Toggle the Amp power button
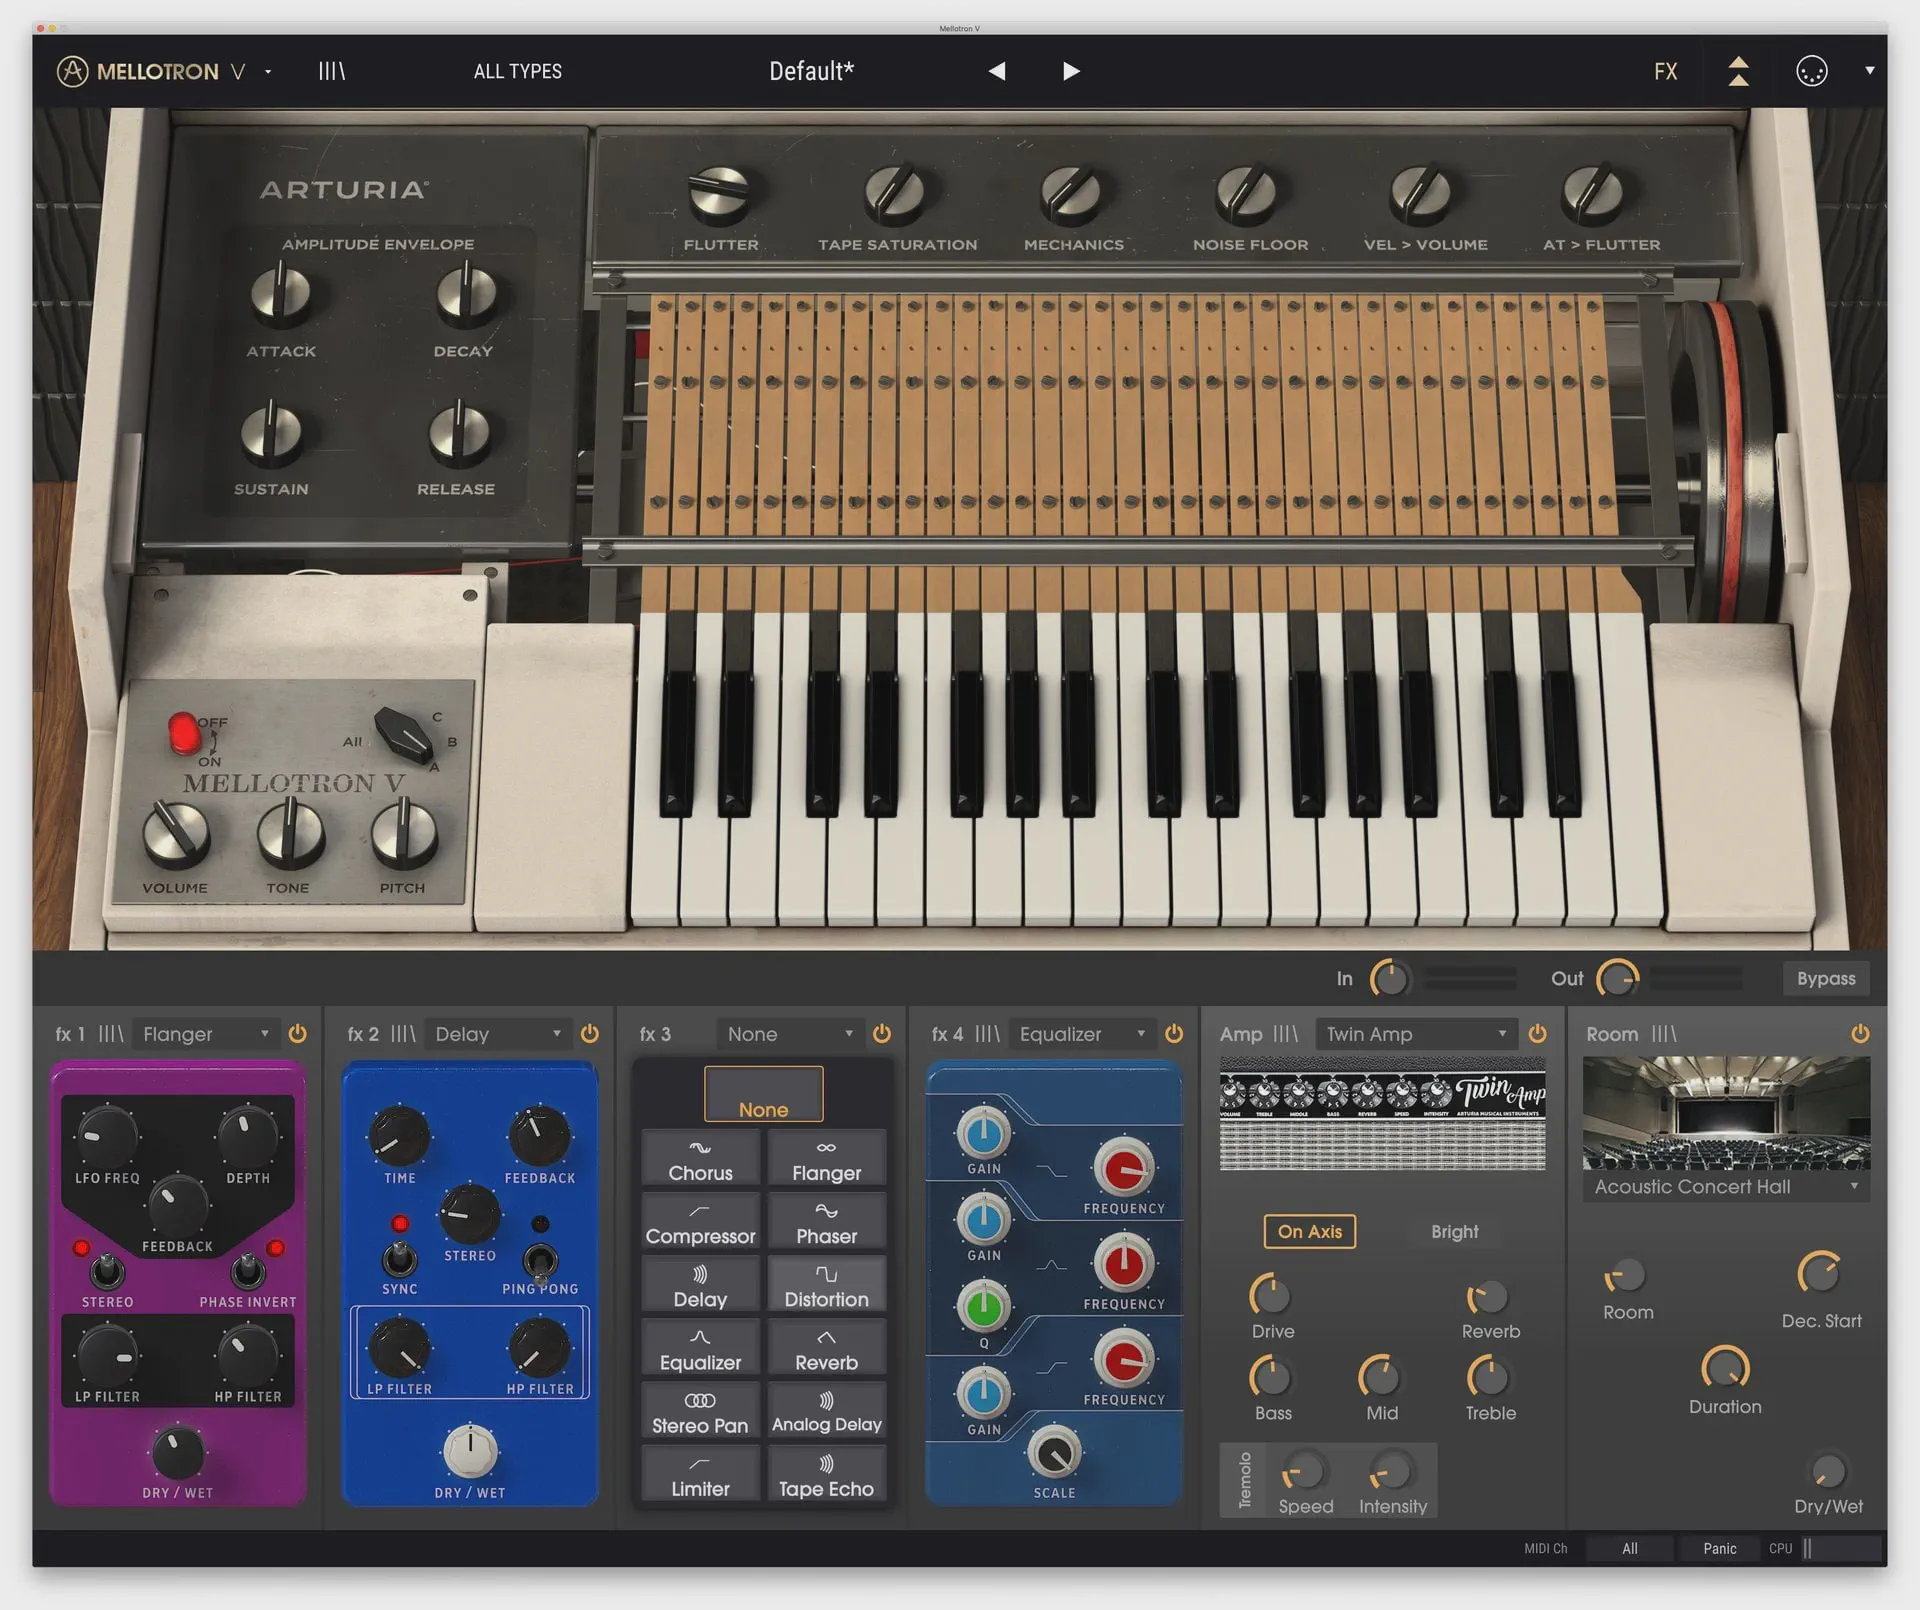Viewport: 1920px width, 1610px height. tap(1538, 1034)
